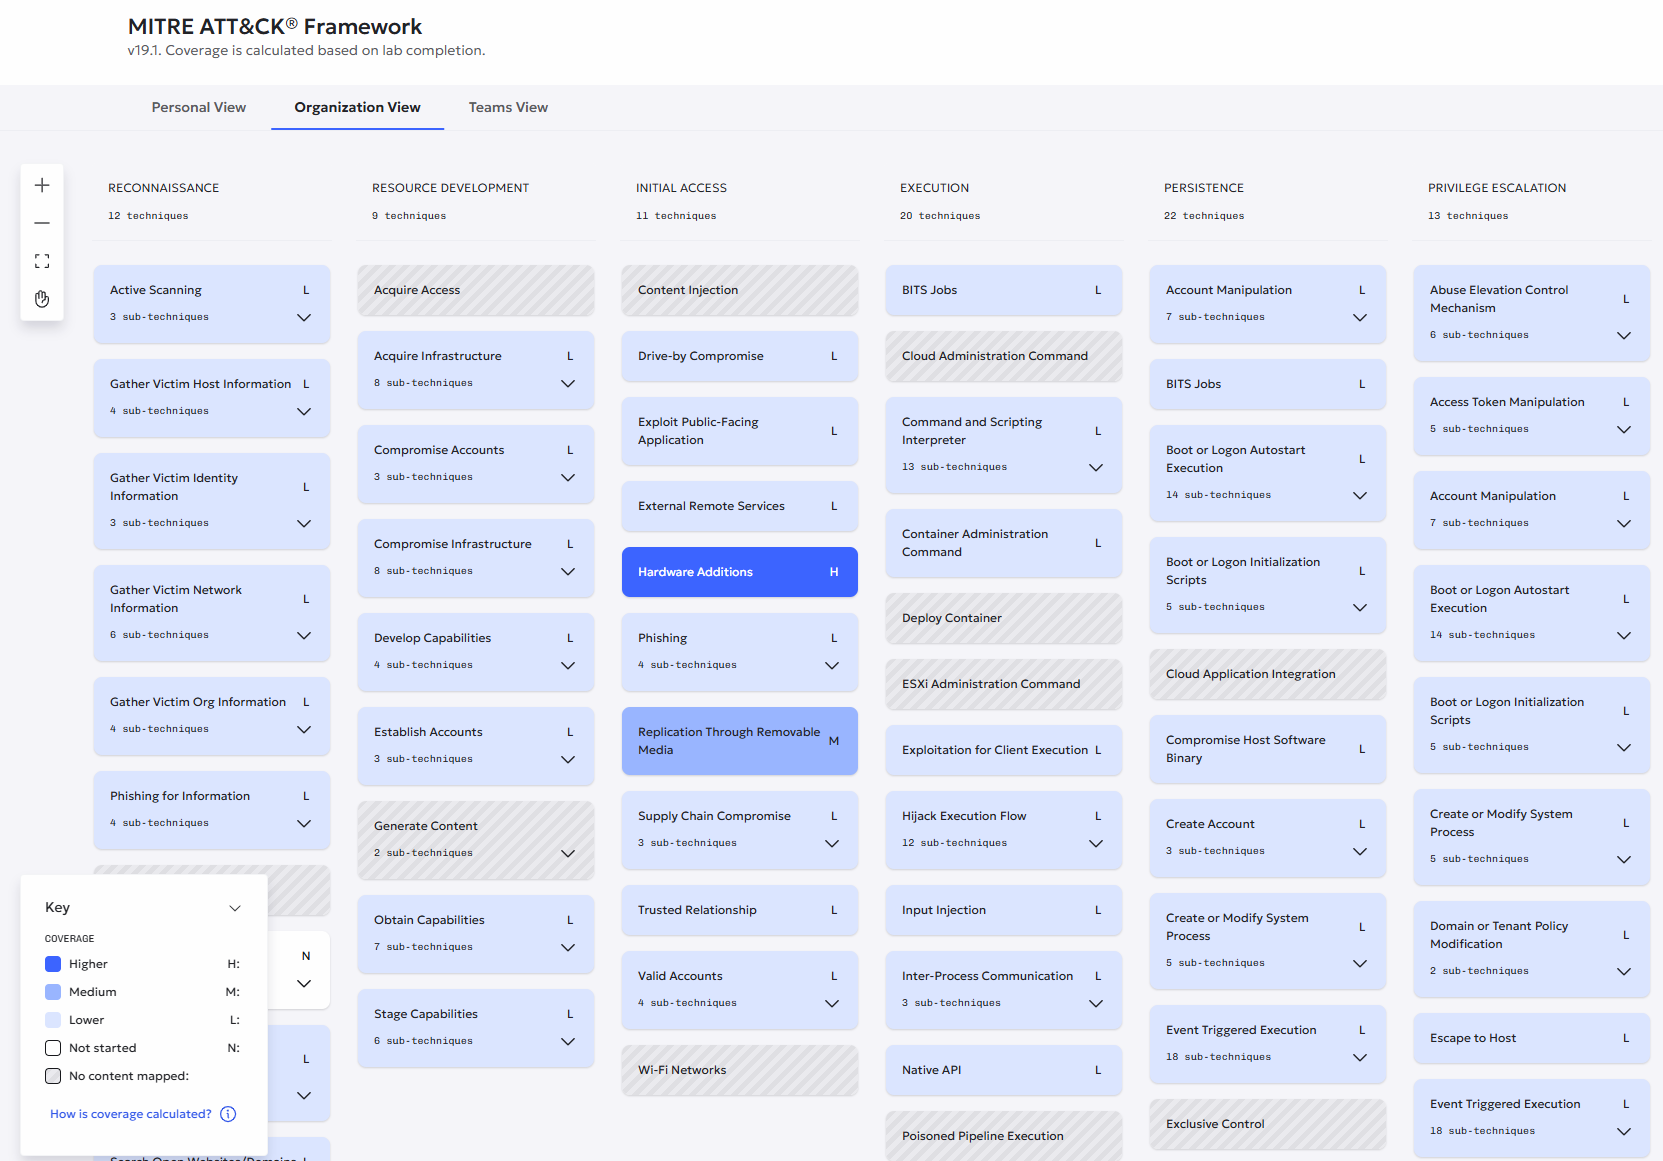Expand Phishing sub-techniques in Initial Access
1663x1161 pixels.
pyautogui.click(x=832, y=665)
